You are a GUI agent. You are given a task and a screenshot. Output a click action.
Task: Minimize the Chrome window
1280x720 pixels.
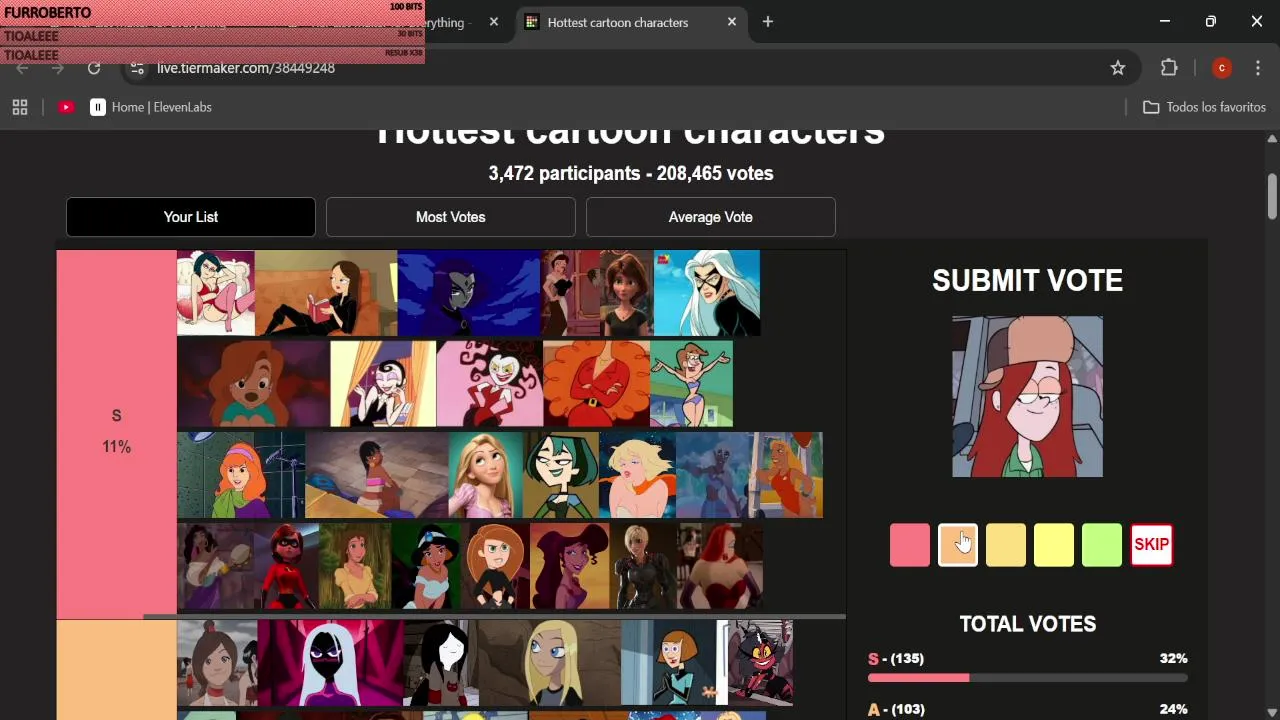(1164, 22)
